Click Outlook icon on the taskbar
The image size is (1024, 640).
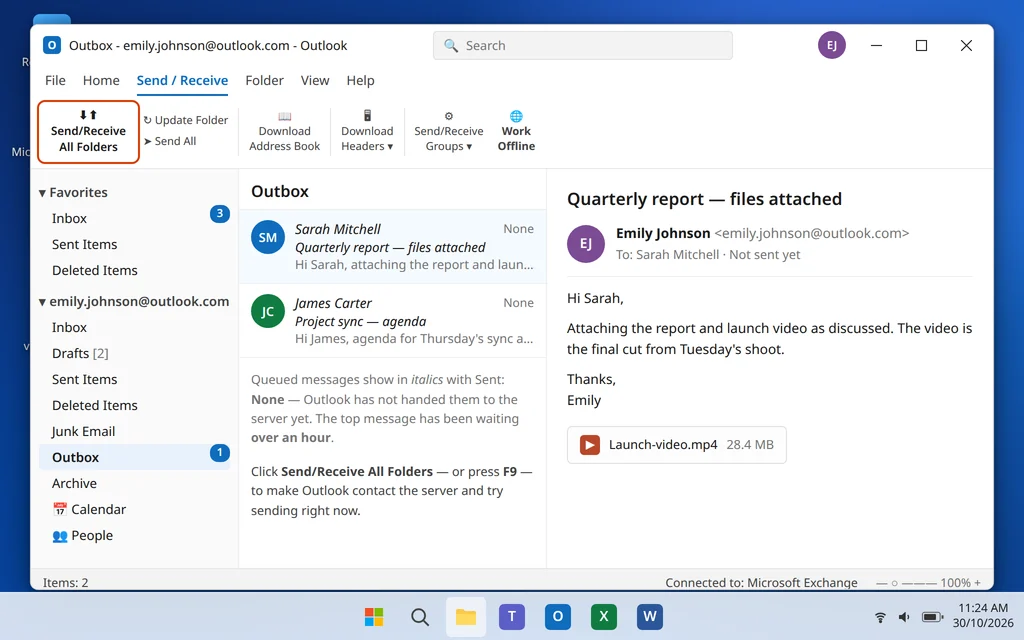558,616
